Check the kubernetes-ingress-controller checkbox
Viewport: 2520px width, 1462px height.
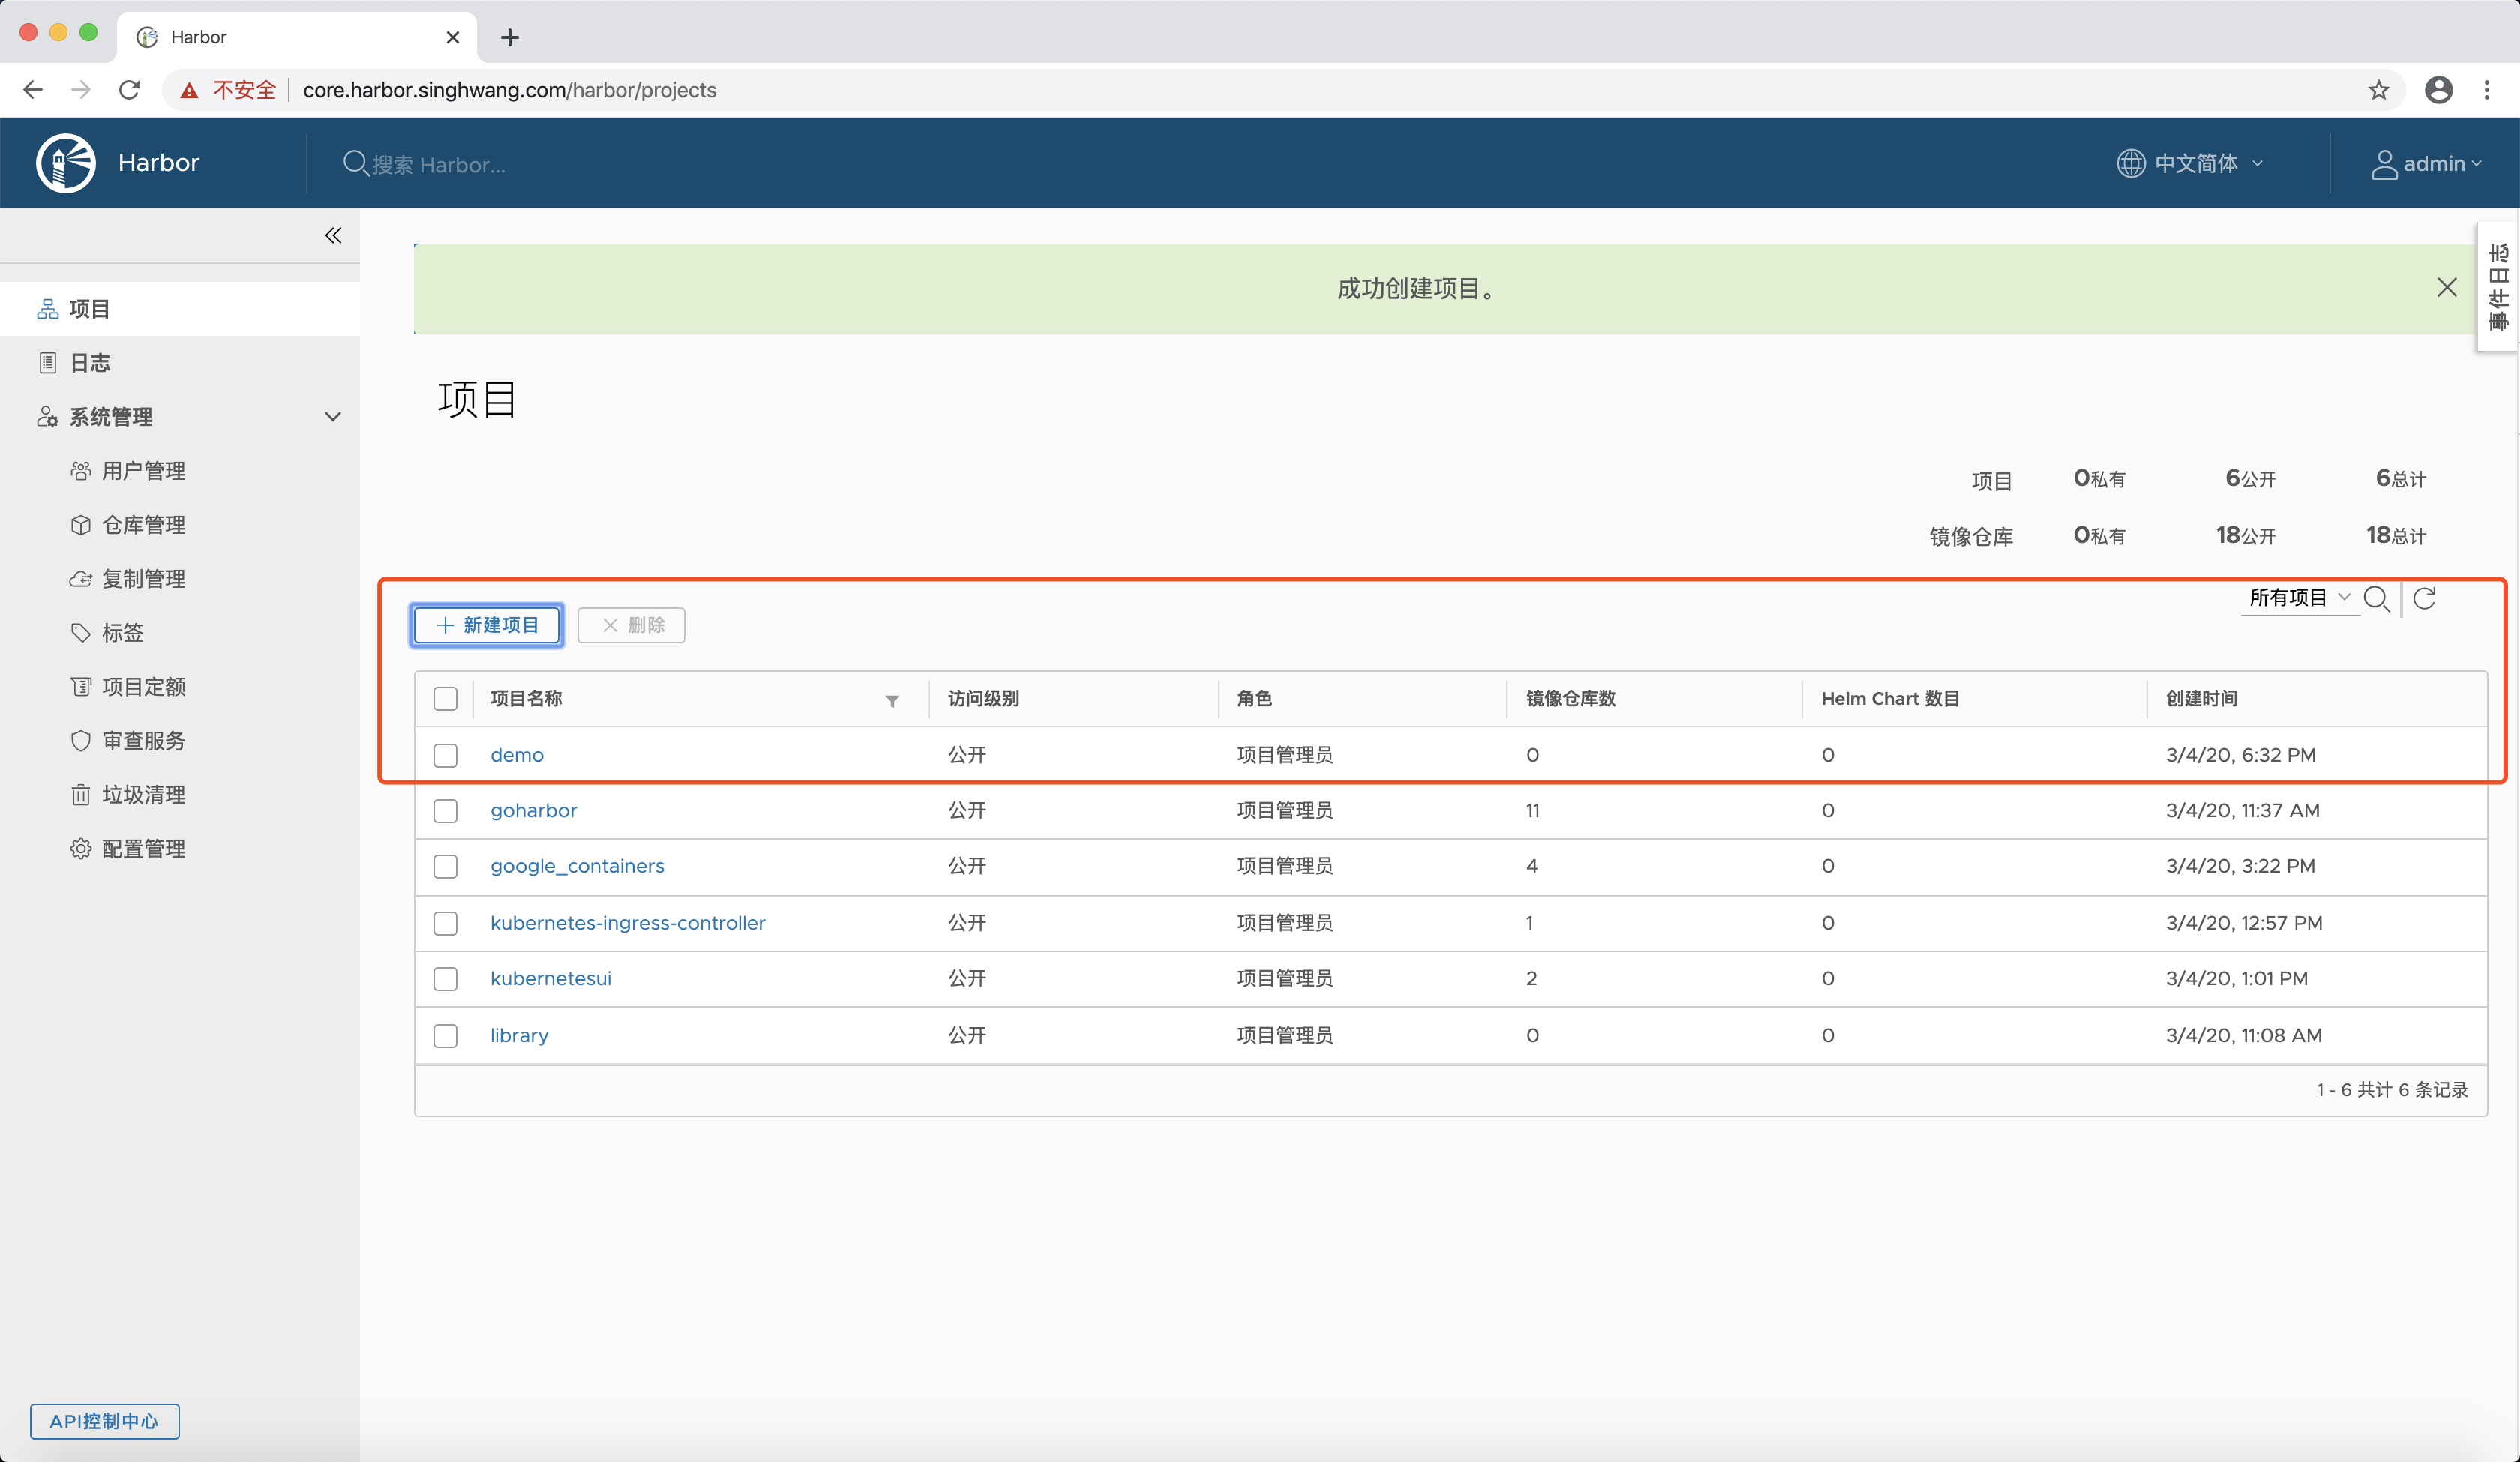pos(445,923)
